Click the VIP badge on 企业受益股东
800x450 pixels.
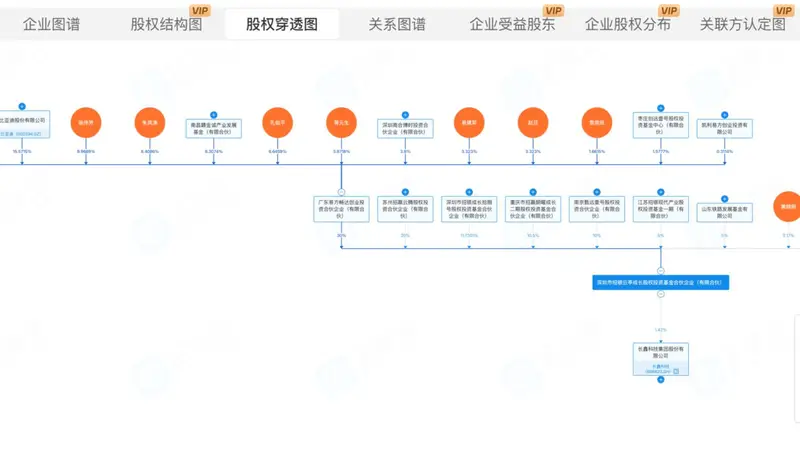pyautogui.click(x=553, y=11)
